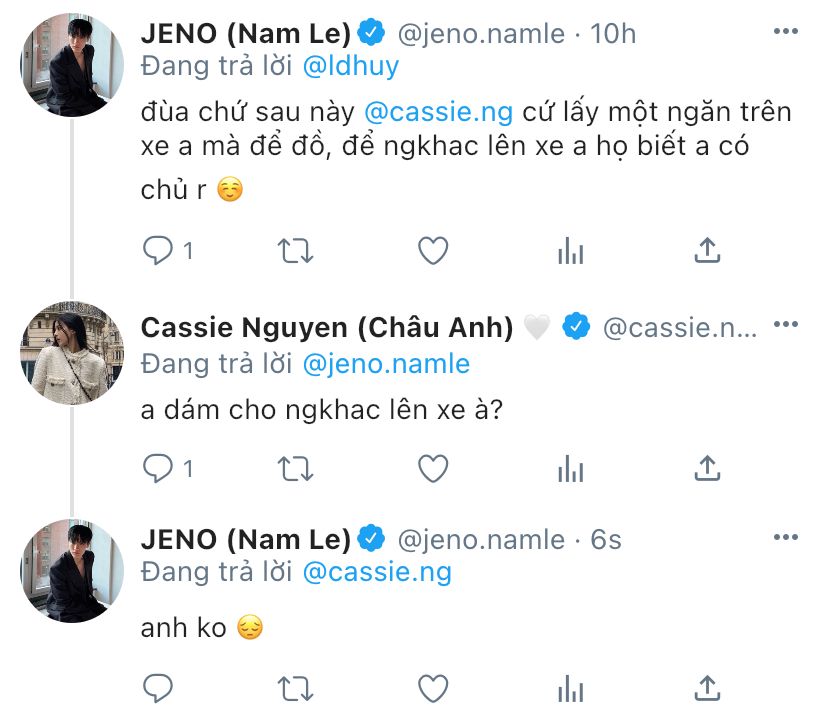
Task: Share the first JENO tweet
Action: point(707,250)
